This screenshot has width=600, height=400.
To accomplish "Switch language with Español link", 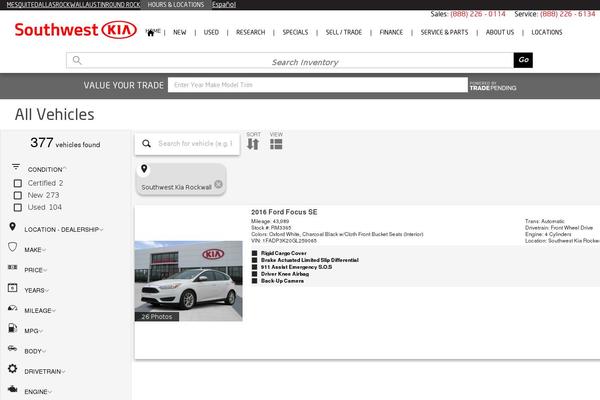I will tap(224, 5).
